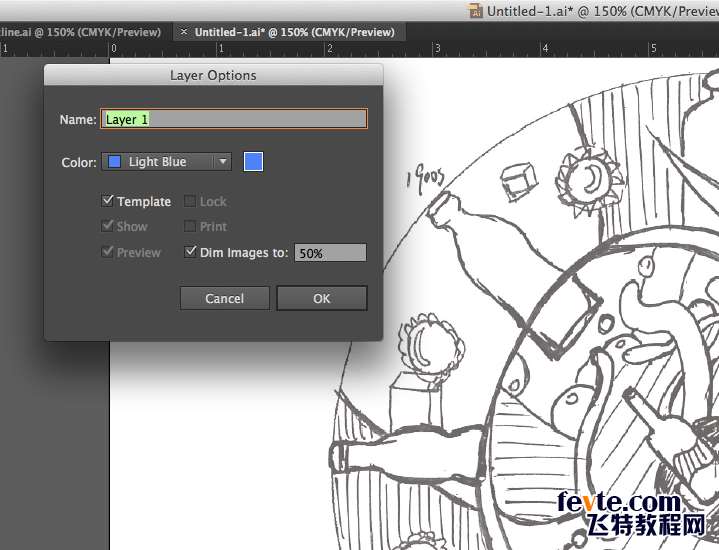
Task: Toggle the Show checkbox
Action: [x=108, y=227]
